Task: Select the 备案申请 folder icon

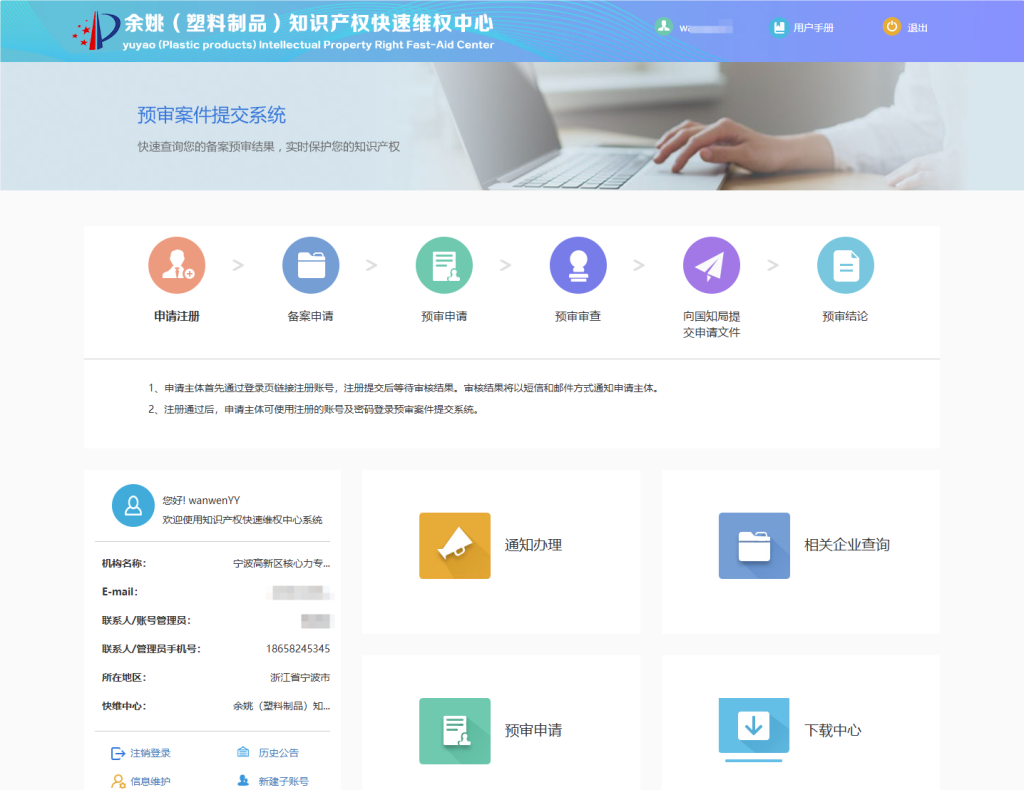Action: point(310,265)
